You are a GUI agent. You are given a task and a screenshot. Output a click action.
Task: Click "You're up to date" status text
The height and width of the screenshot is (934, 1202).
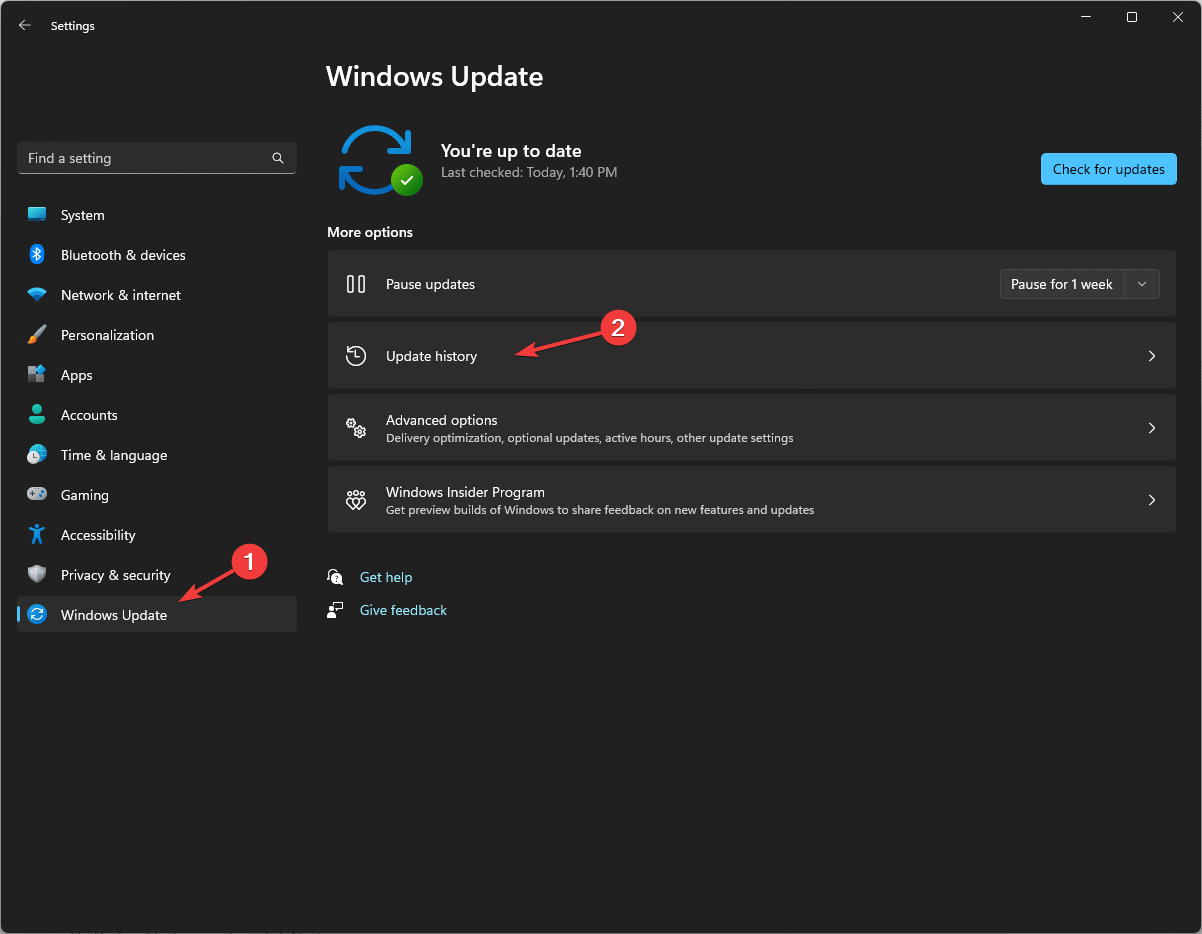pos(511,151)
